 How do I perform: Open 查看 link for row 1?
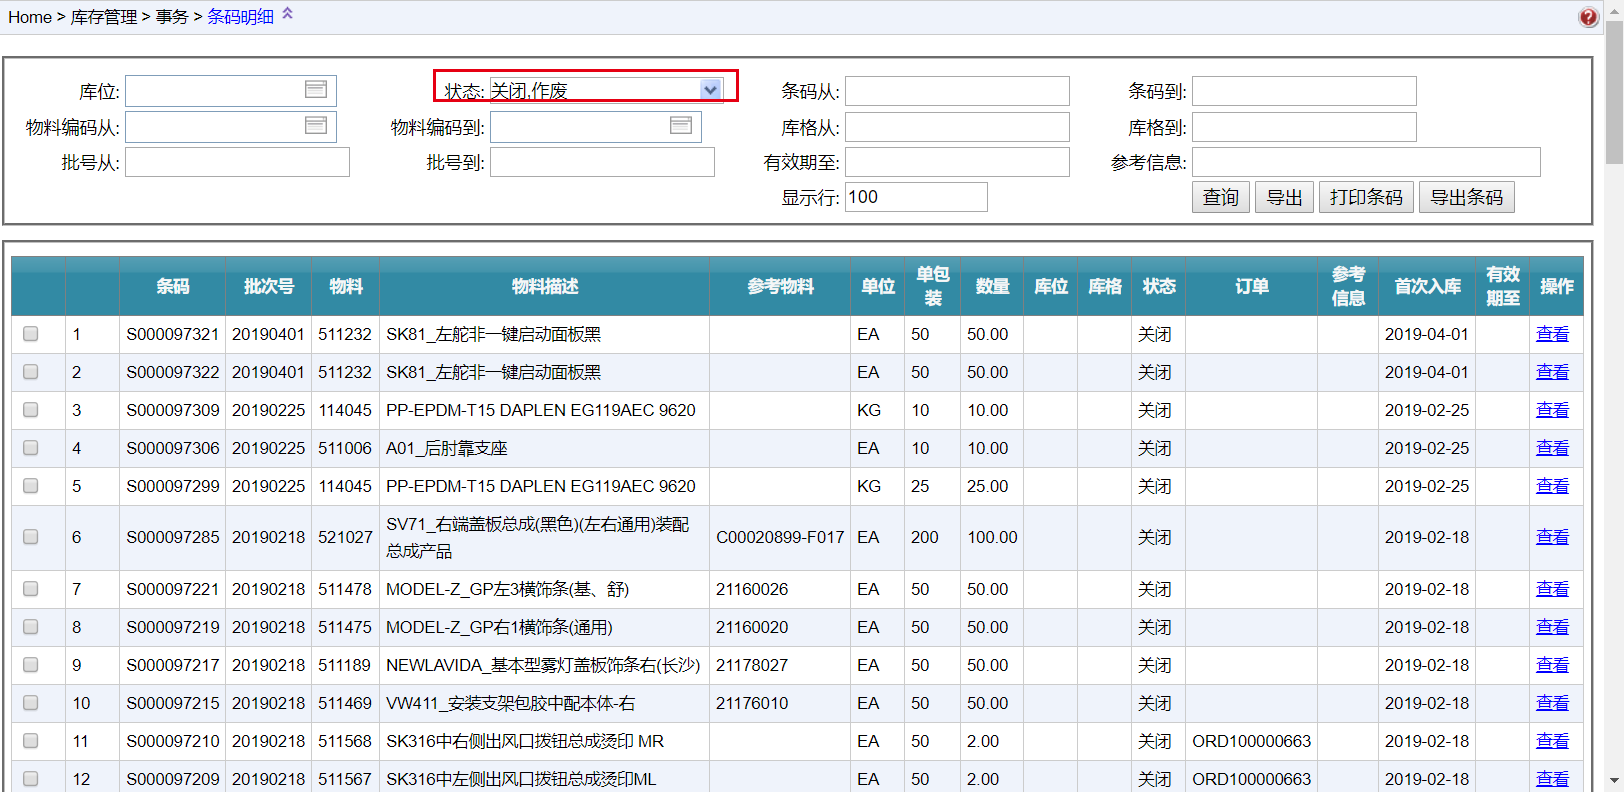click(1552, 334)
